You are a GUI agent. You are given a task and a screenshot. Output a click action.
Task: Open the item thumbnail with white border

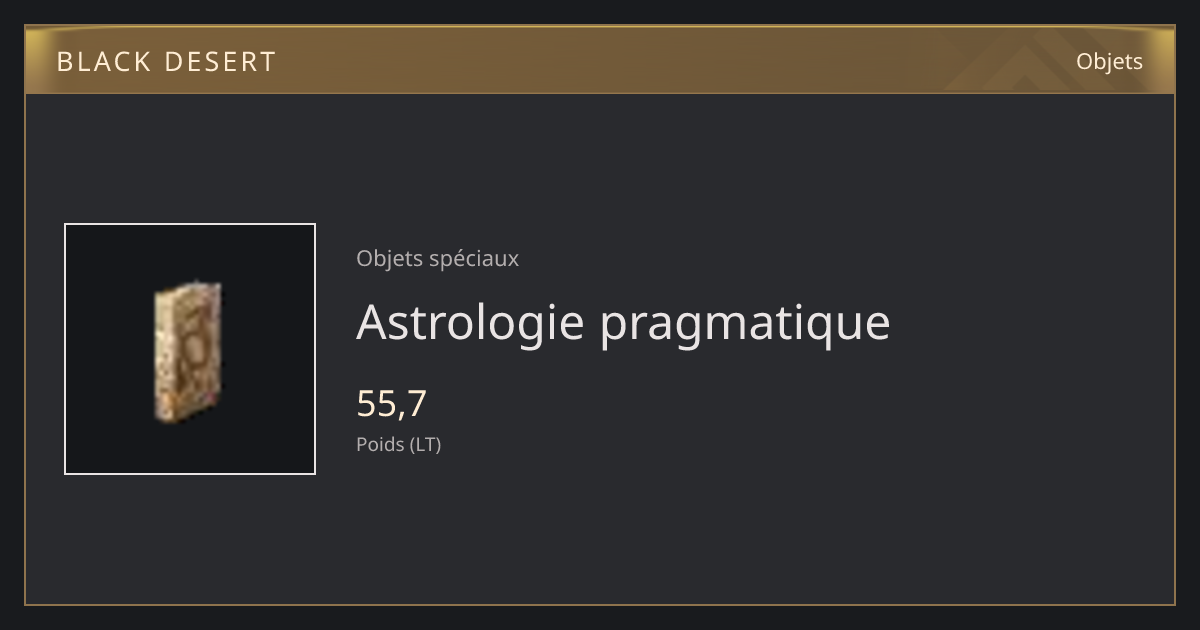coord(190,349)
